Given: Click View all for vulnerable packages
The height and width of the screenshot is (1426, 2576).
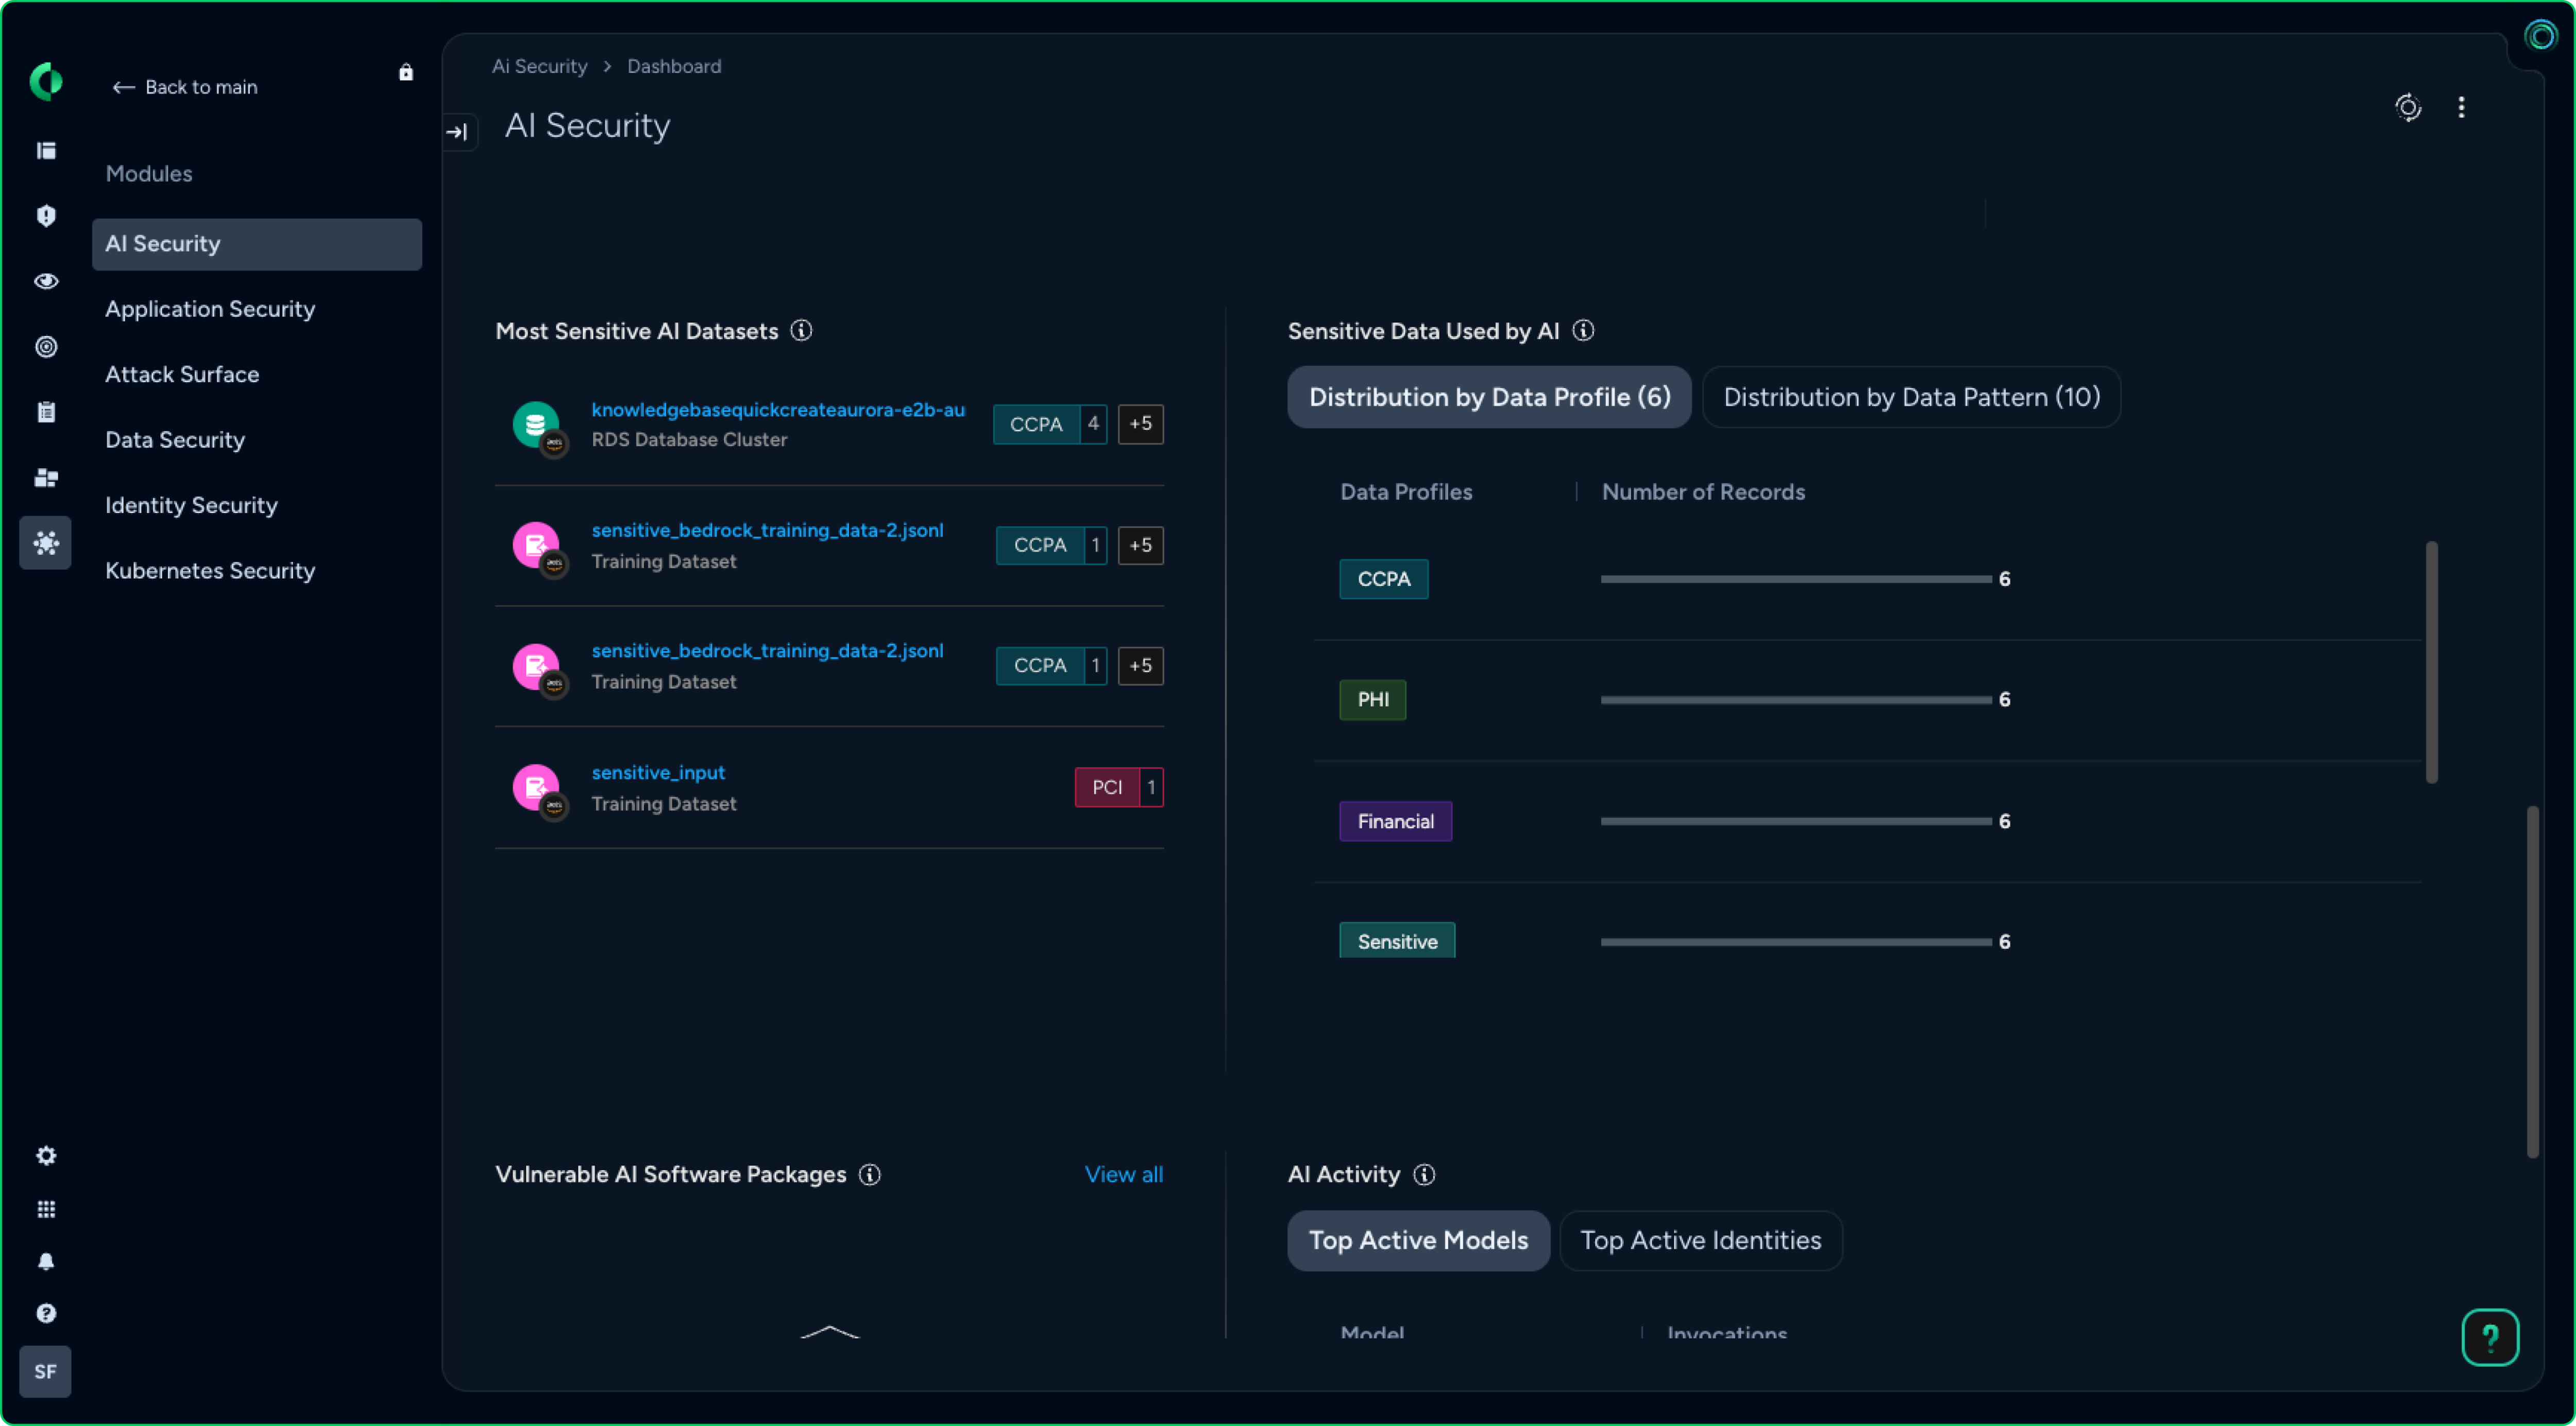Looking at the screenshot, I should click(x=1123, y=1174).
